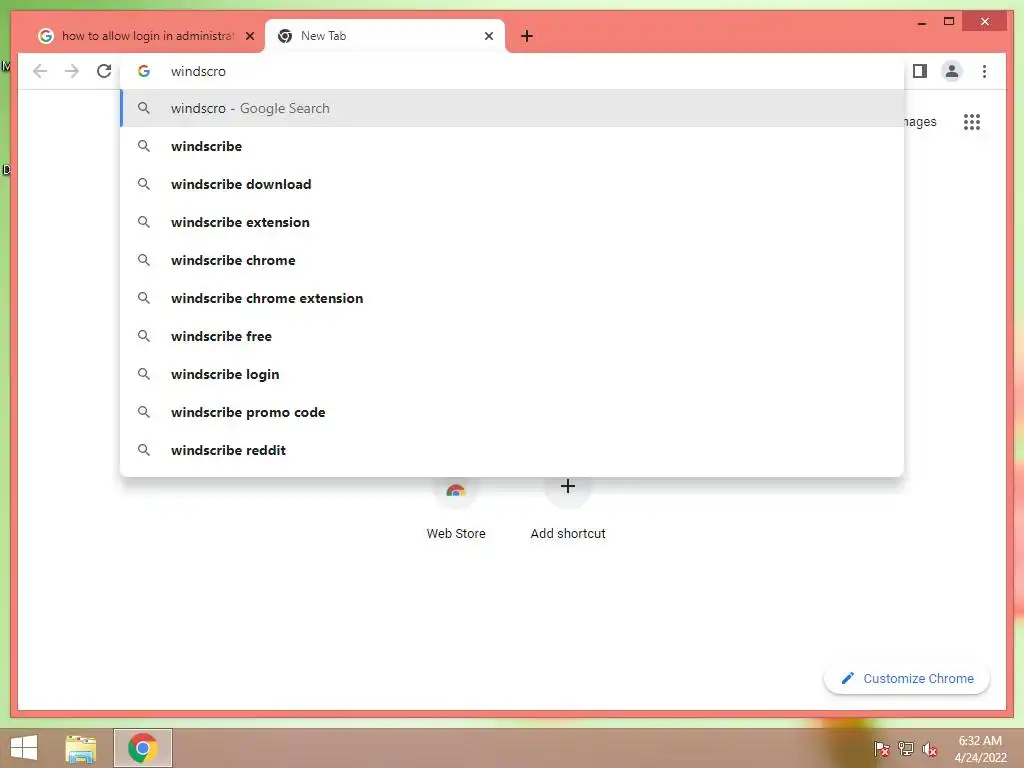
Task: Choose 'windscribe login' suggestion
Action: pyautogui.click(x=512, y=374)
